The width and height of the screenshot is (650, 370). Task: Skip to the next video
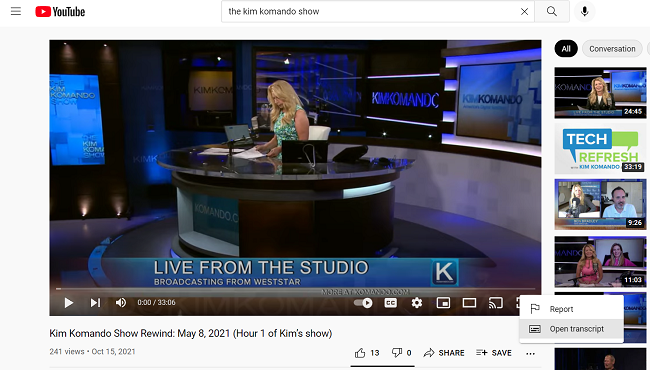(x=95, y=303)
